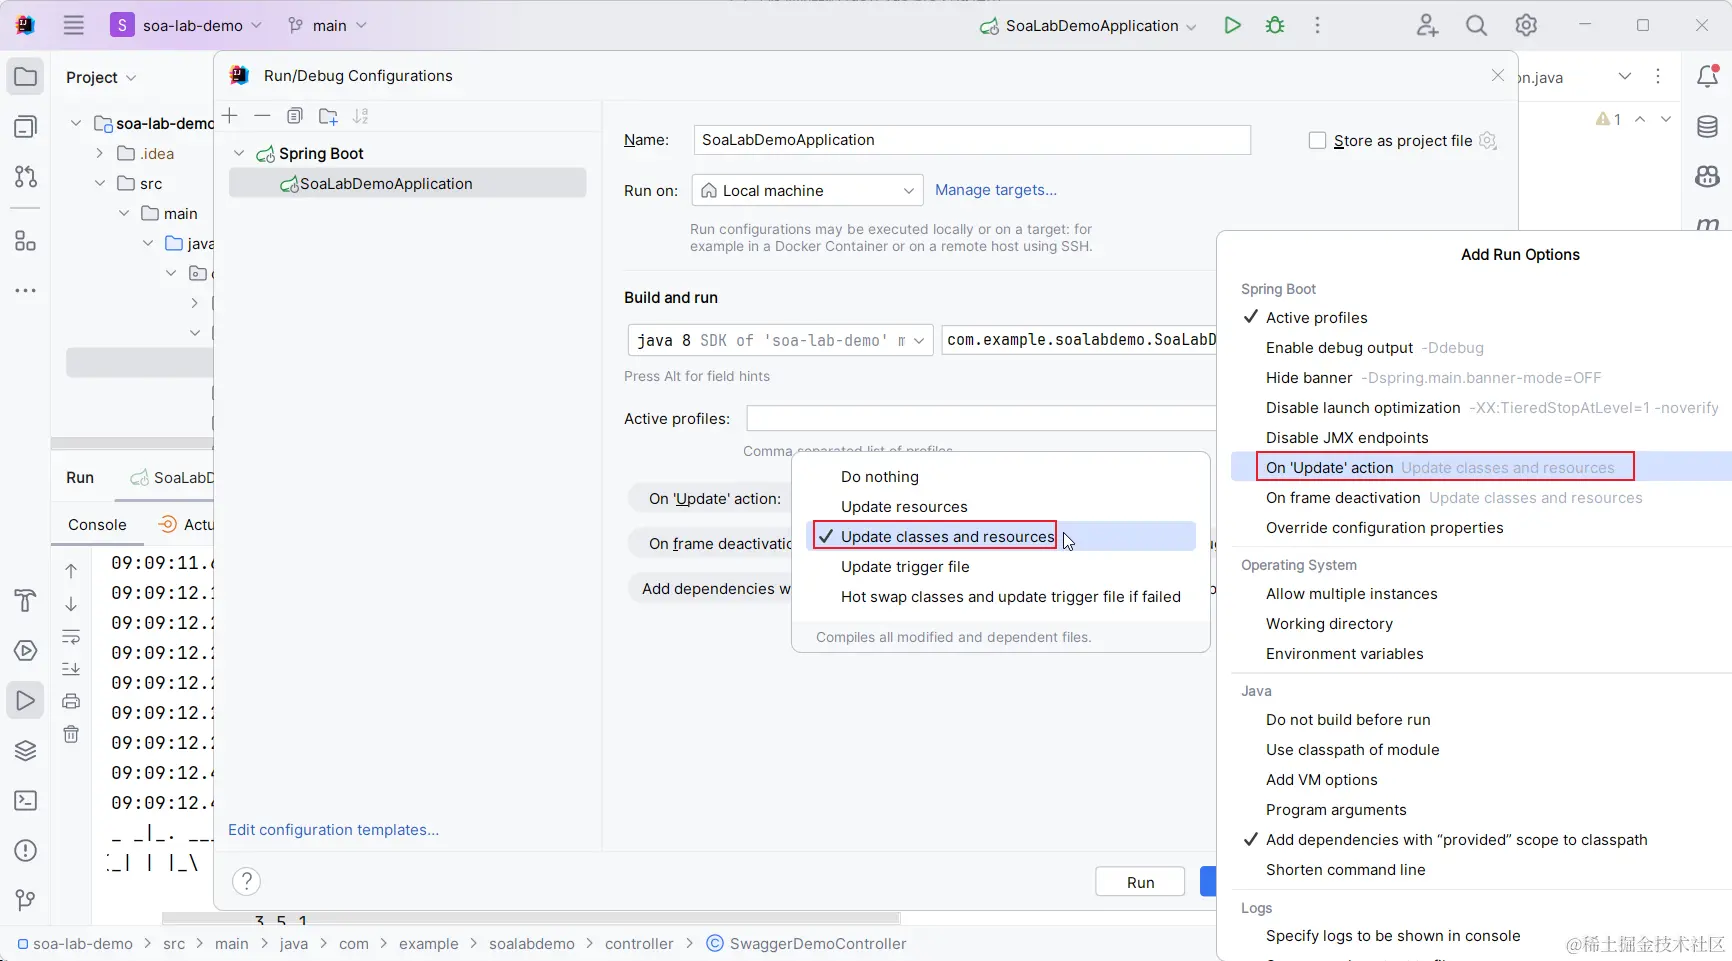Open the Problems tool window icon

coord(26,850)
